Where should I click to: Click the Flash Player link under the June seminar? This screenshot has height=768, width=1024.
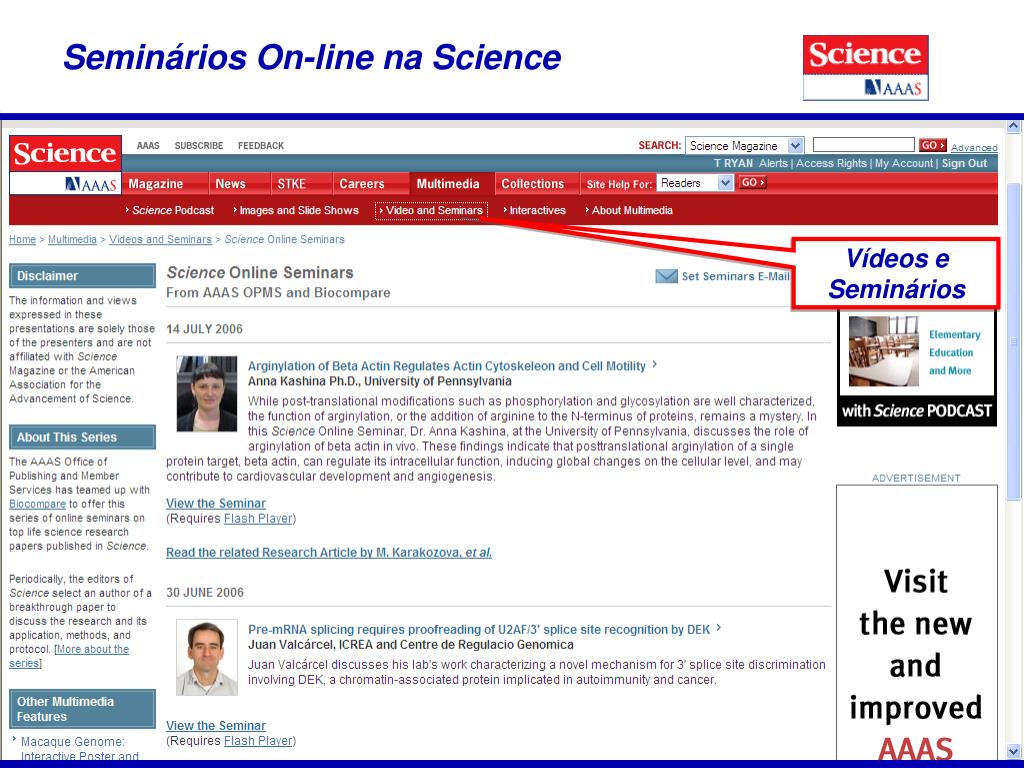(x=258, y=741)
